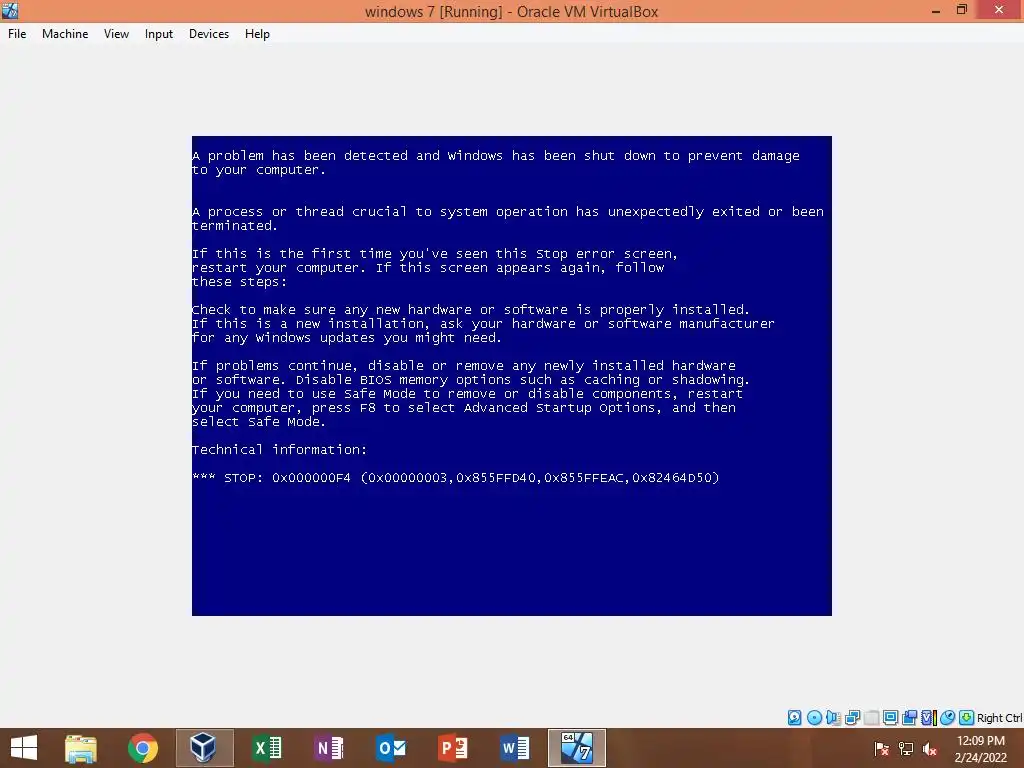Click the keyboard capture green arrow icon
1024x768 pixels.
(967, 718)
